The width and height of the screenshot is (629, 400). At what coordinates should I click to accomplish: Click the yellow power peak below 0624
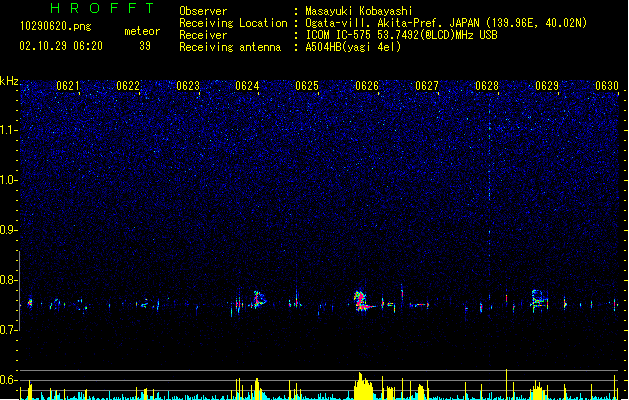(x=257, y=389)
